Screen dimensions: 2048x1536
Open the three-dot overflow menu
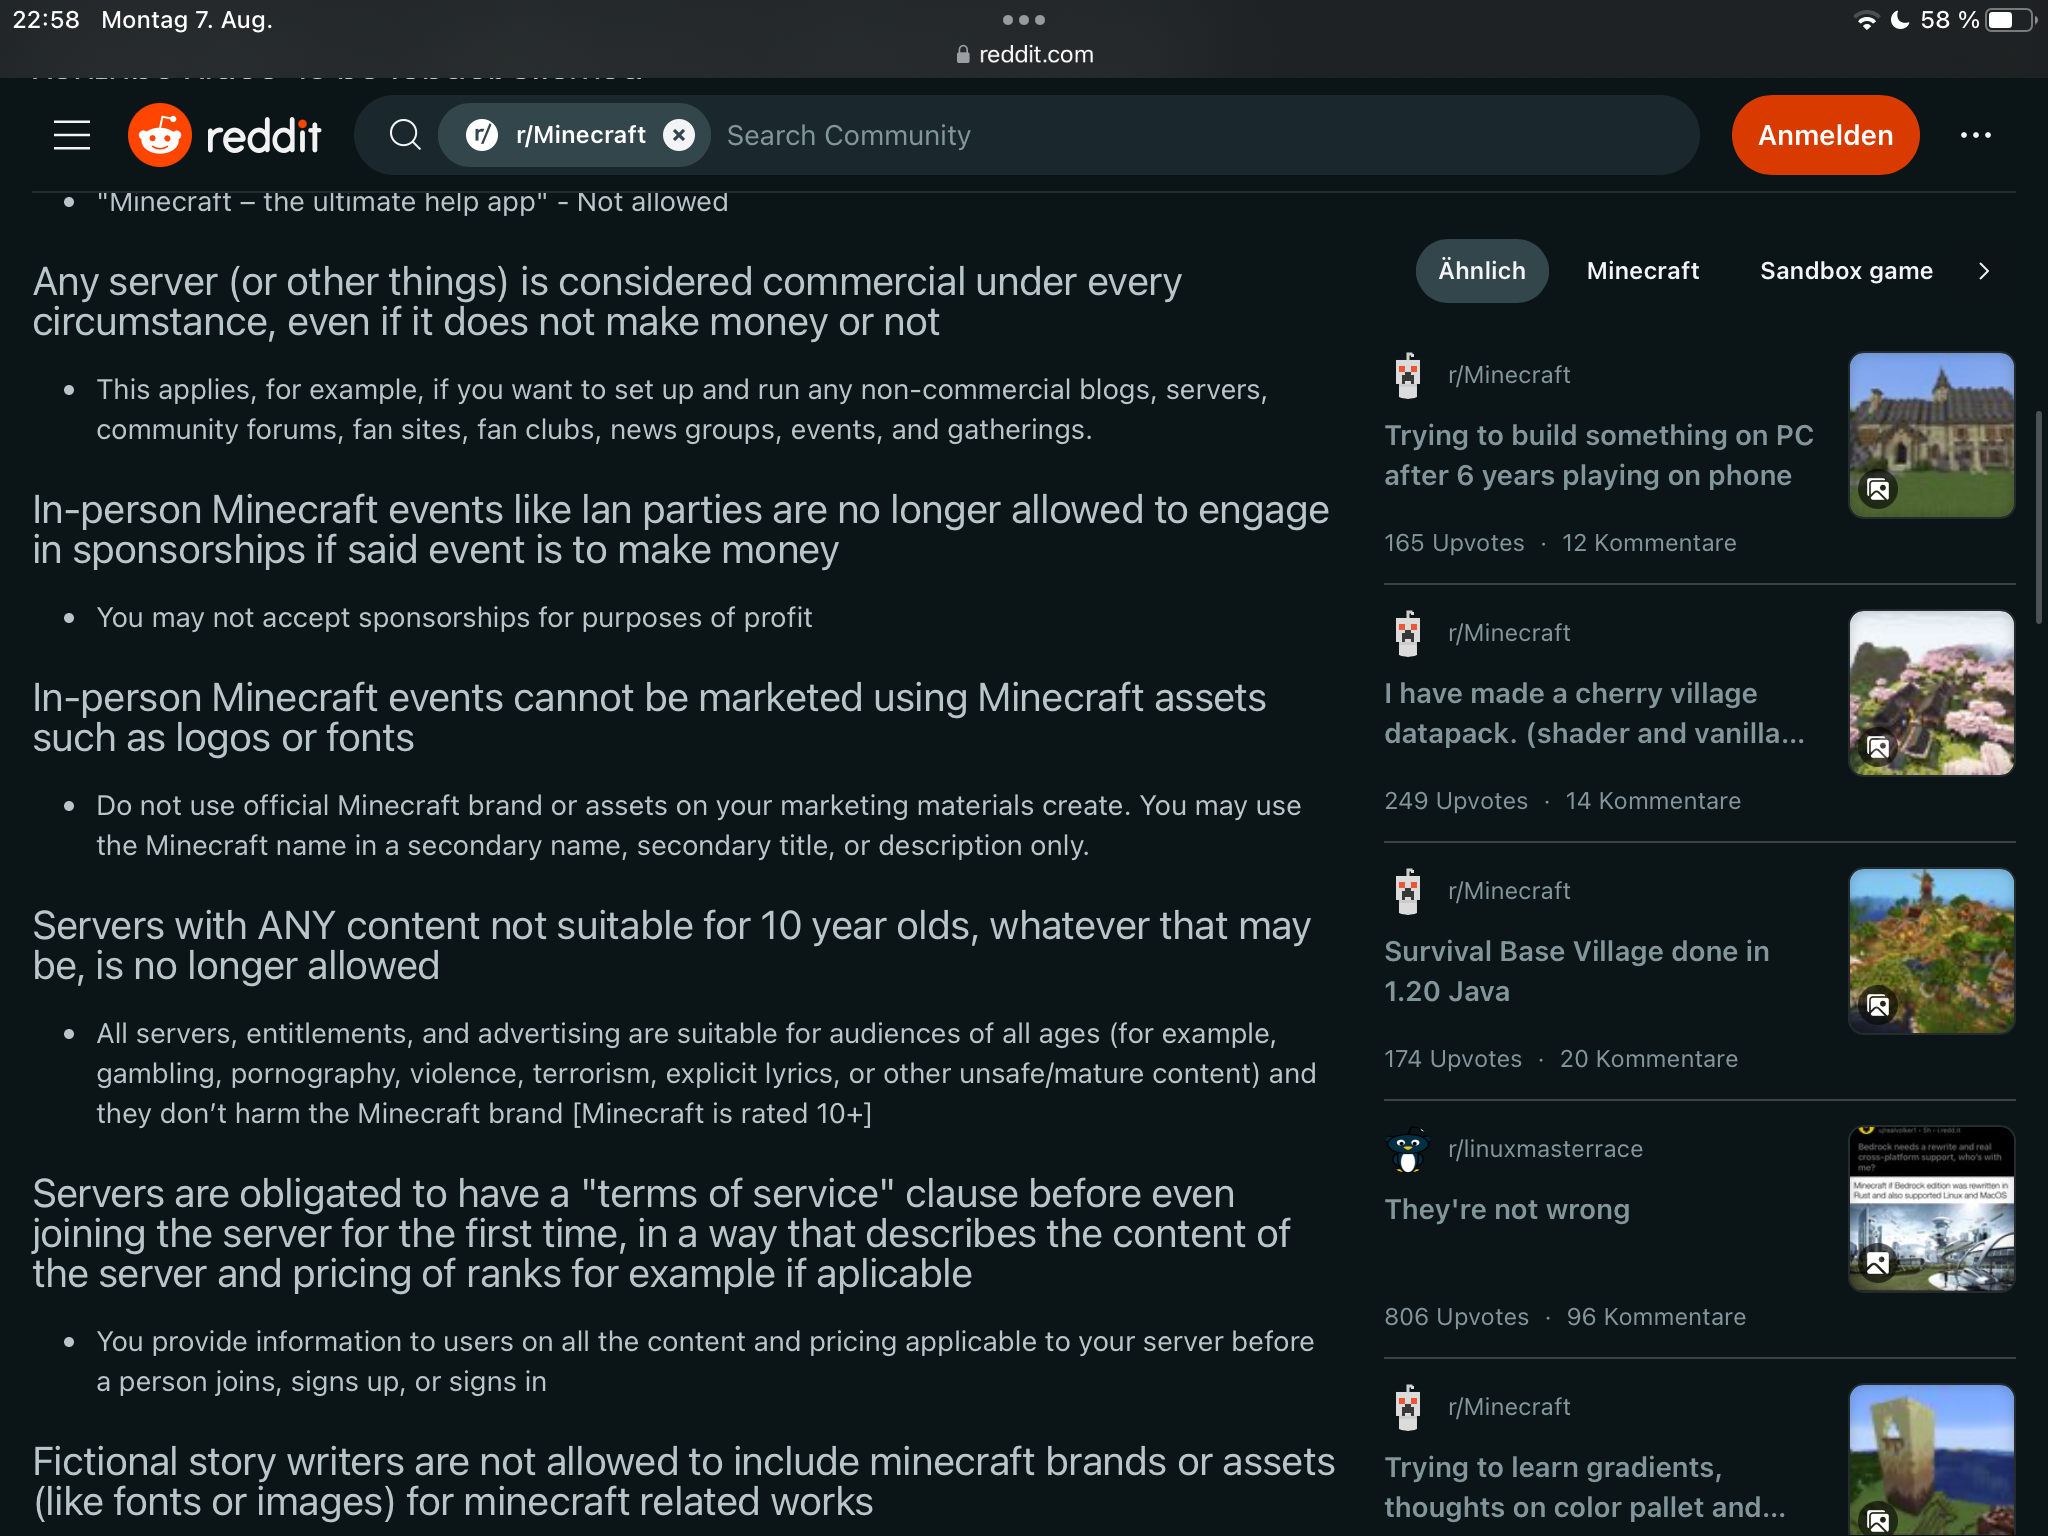click(x=1976, y=135)
